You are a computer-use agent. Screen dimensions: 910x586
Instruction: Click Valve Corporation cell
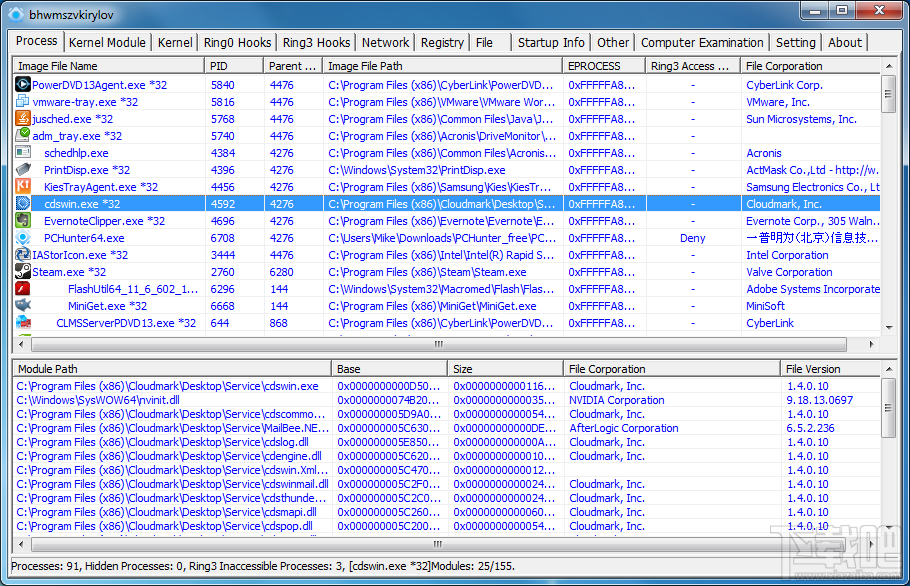click(x=789, y=272)
